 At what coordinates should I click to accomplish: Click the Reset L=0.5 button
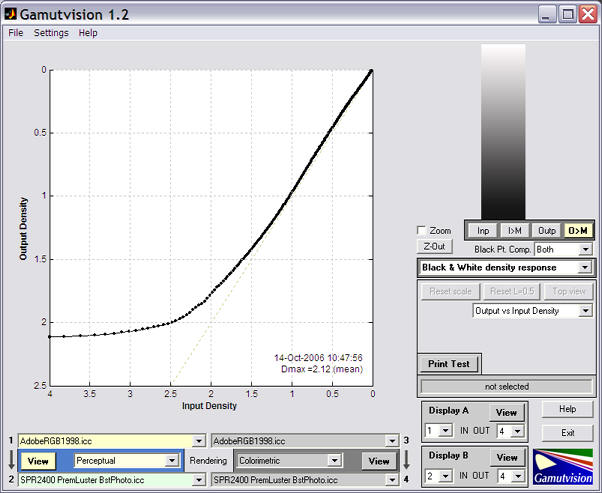(512, 291)
